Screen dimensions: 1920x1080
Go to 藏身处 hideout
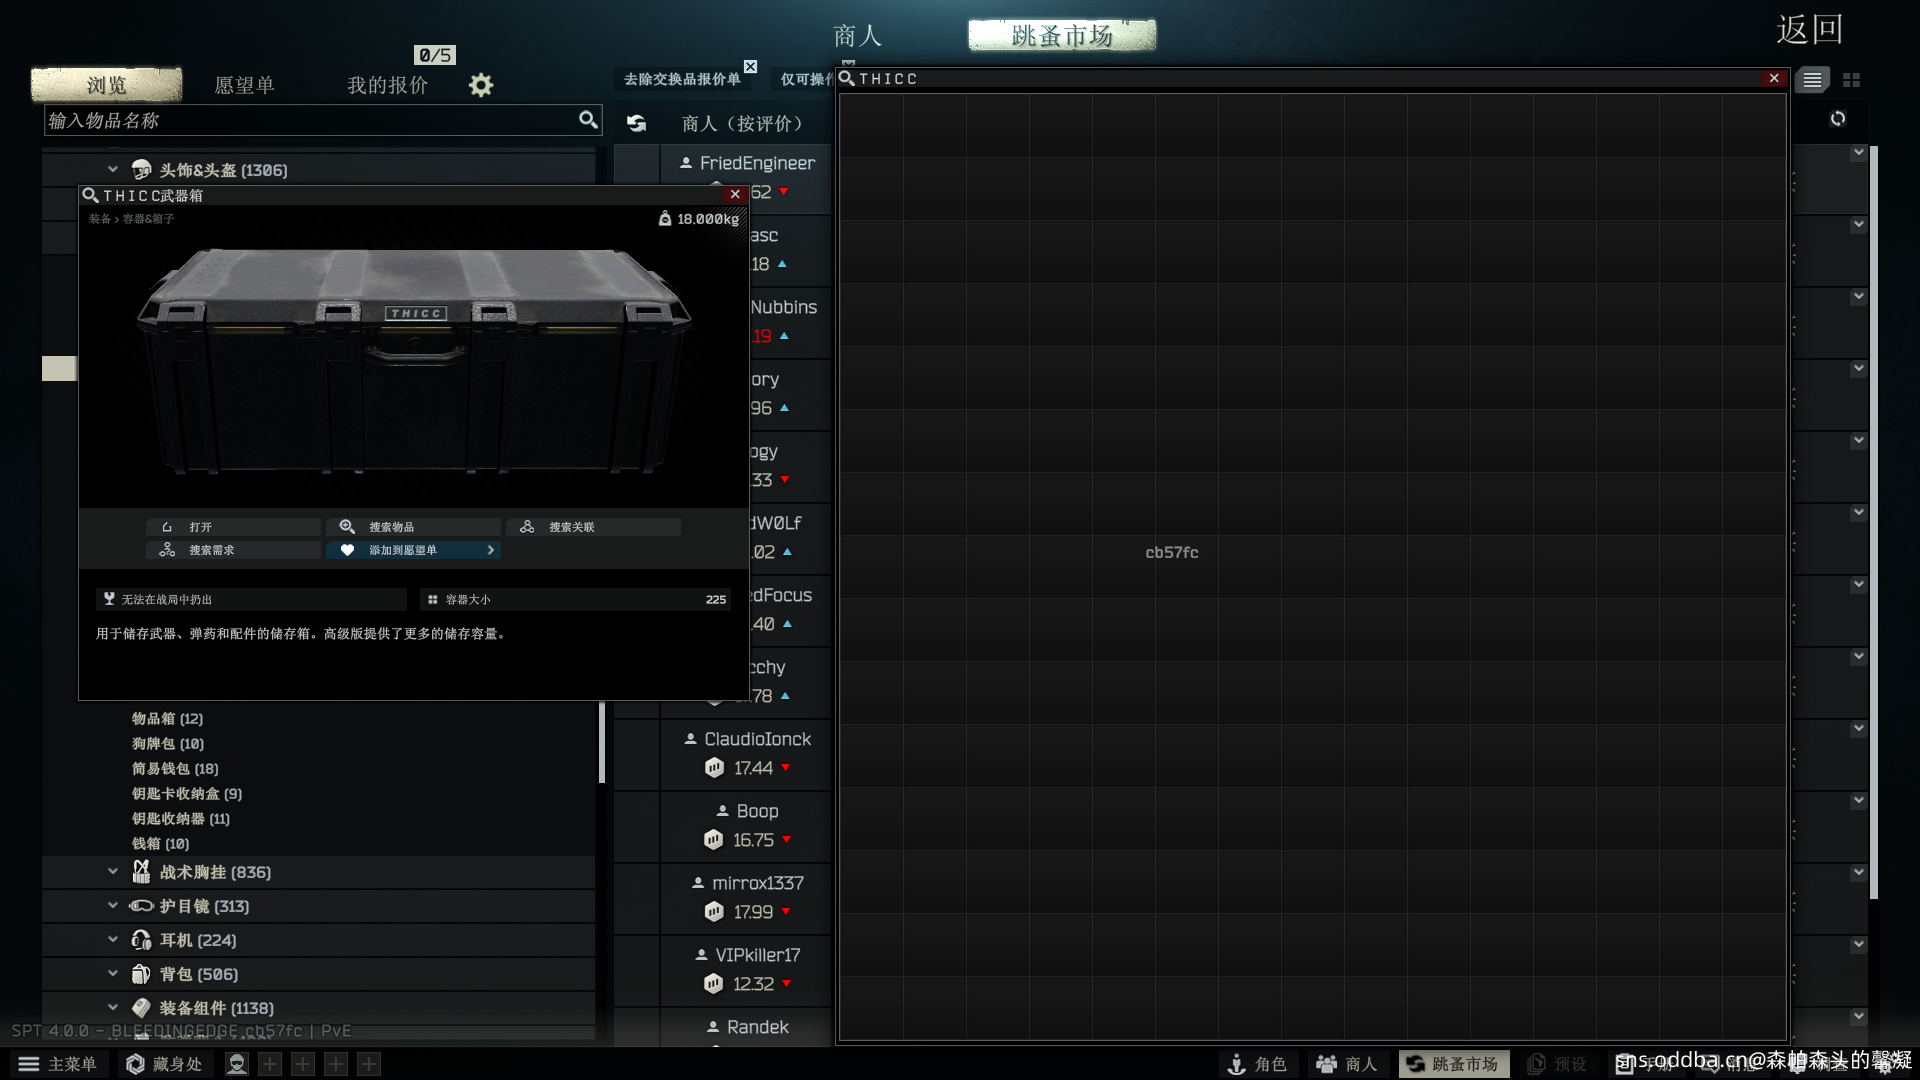pyautogui.click(x=165, y=1064)
